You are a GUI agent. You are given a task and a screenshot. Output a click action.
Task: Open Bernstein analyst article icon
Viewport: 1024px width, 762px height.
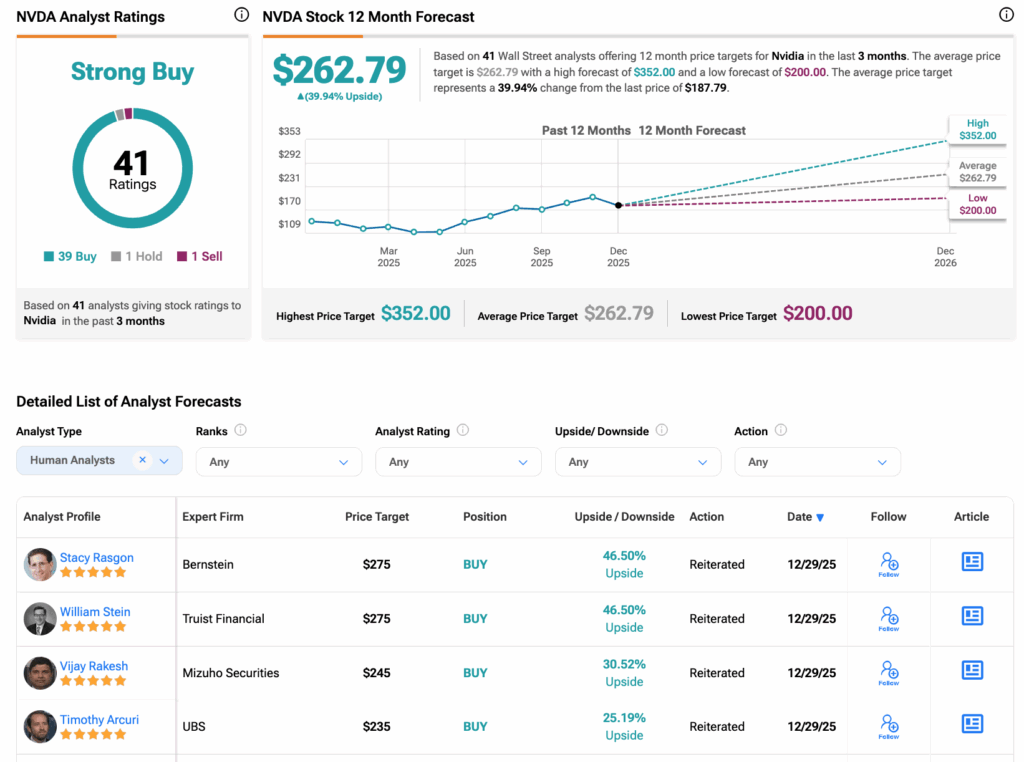[971, 562]
